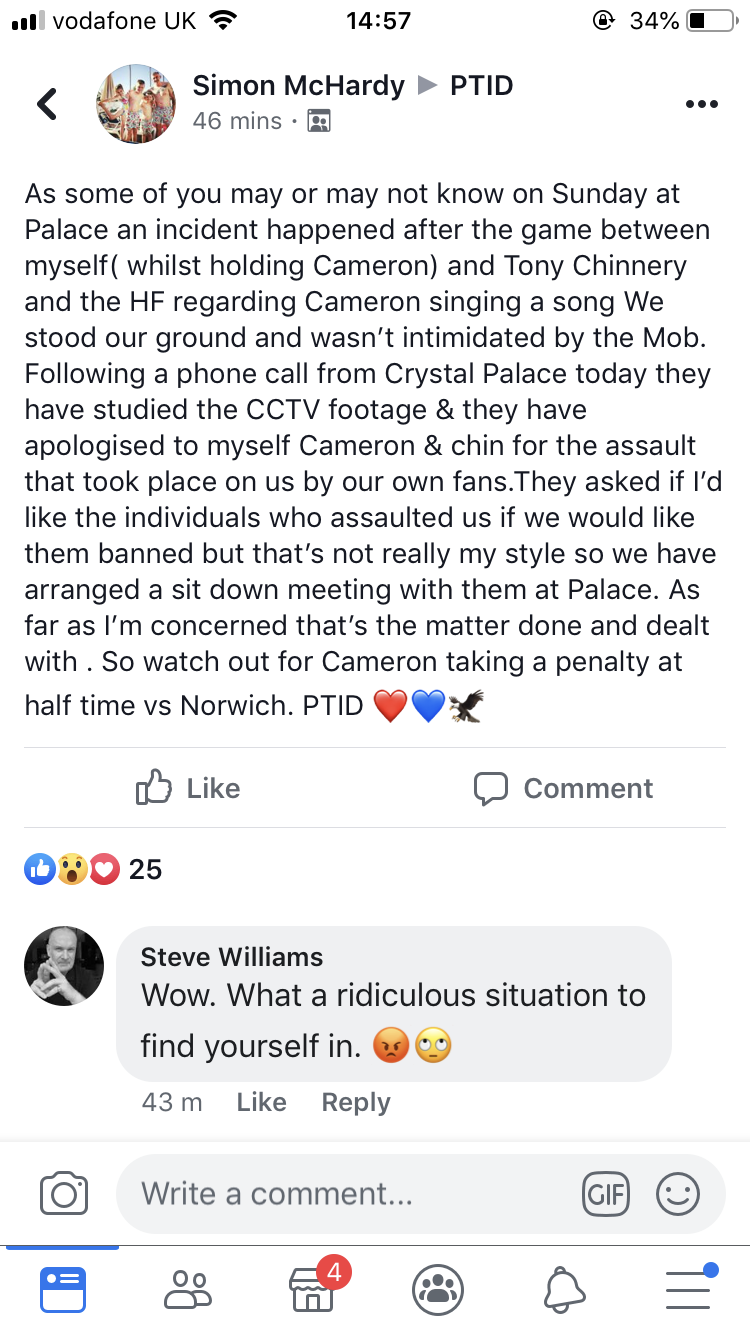This screenshot has height=1334, width=750.
Task: Open the Notifications bell tab
Action: click(563, 1289)
